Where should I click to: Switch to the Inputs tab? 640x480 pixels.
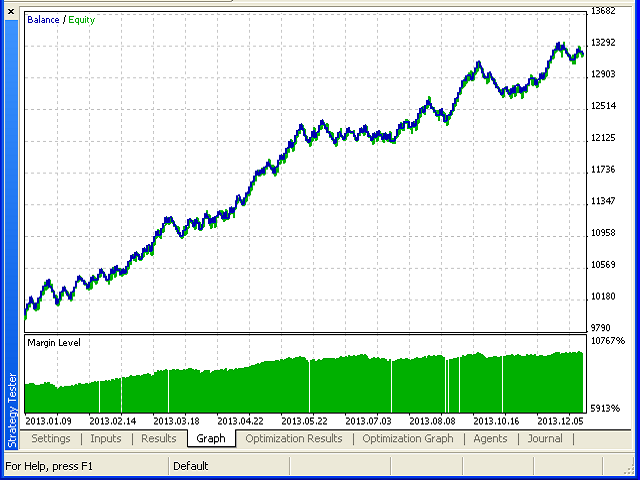[106, 438]
